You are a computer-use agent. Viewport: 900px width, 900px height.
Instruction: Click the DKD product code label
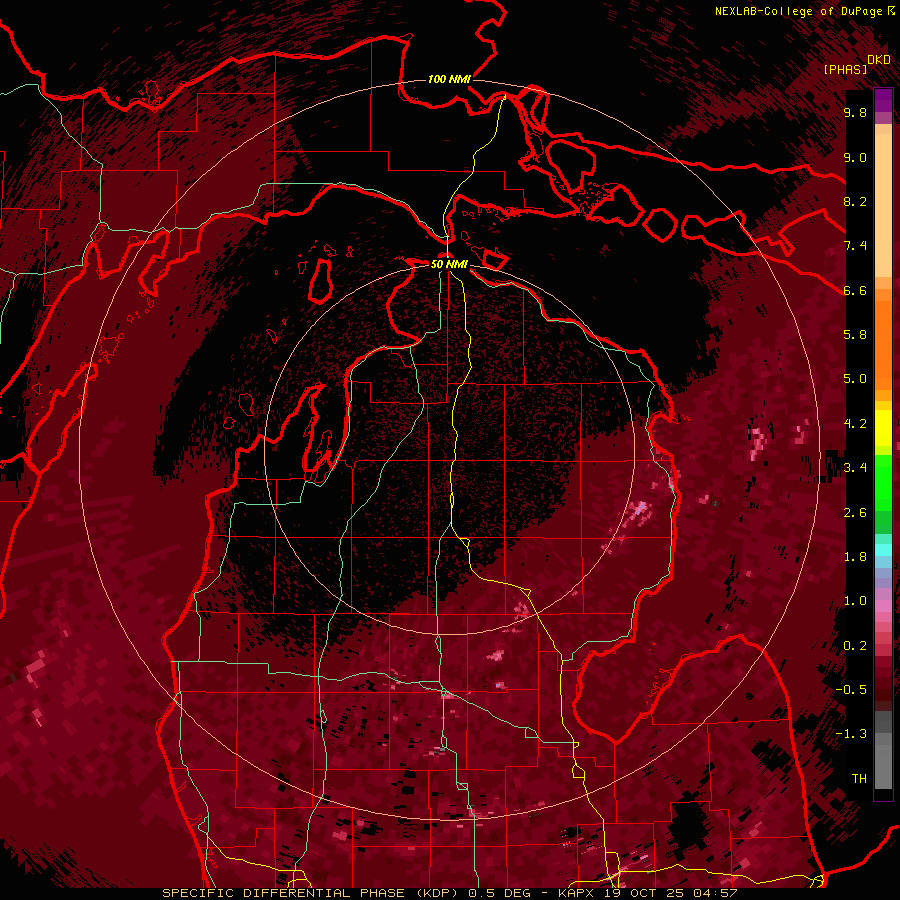coord(879,60)
